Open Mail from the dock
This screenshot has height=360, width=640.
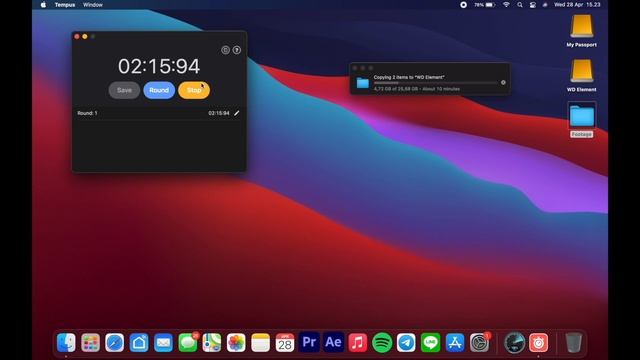(x=163, y=342)
